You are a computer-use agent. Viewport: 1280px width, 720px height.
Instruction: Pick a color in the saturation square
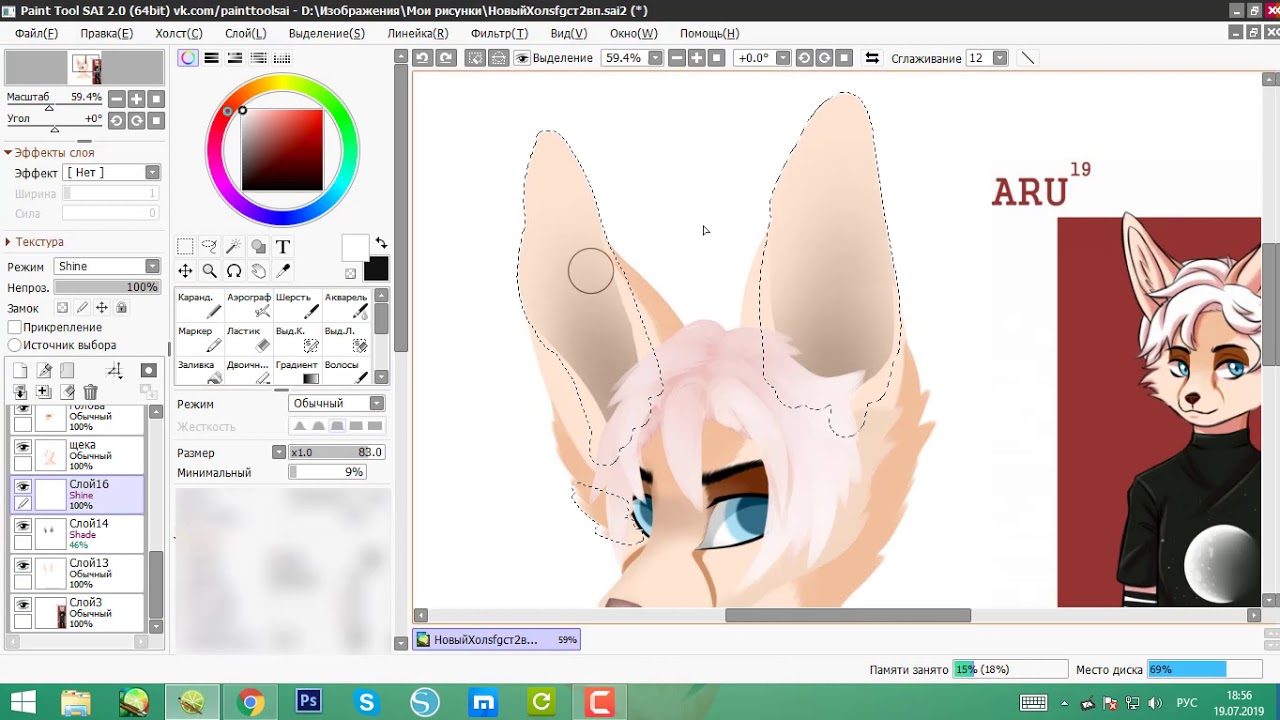[x=282, y=149]
